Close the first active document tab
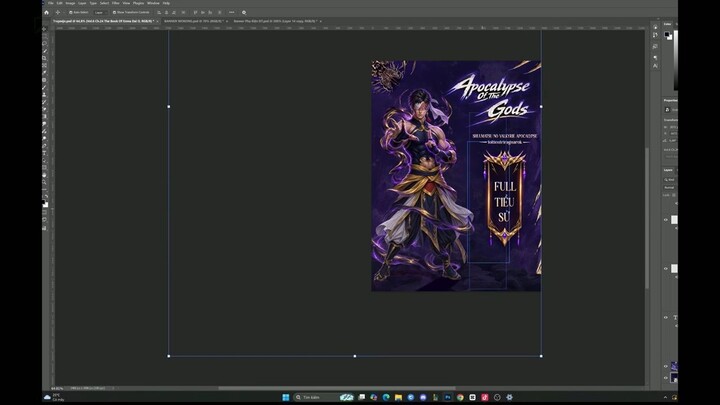This screenshot has width=720, height=405. pos(157,21)
